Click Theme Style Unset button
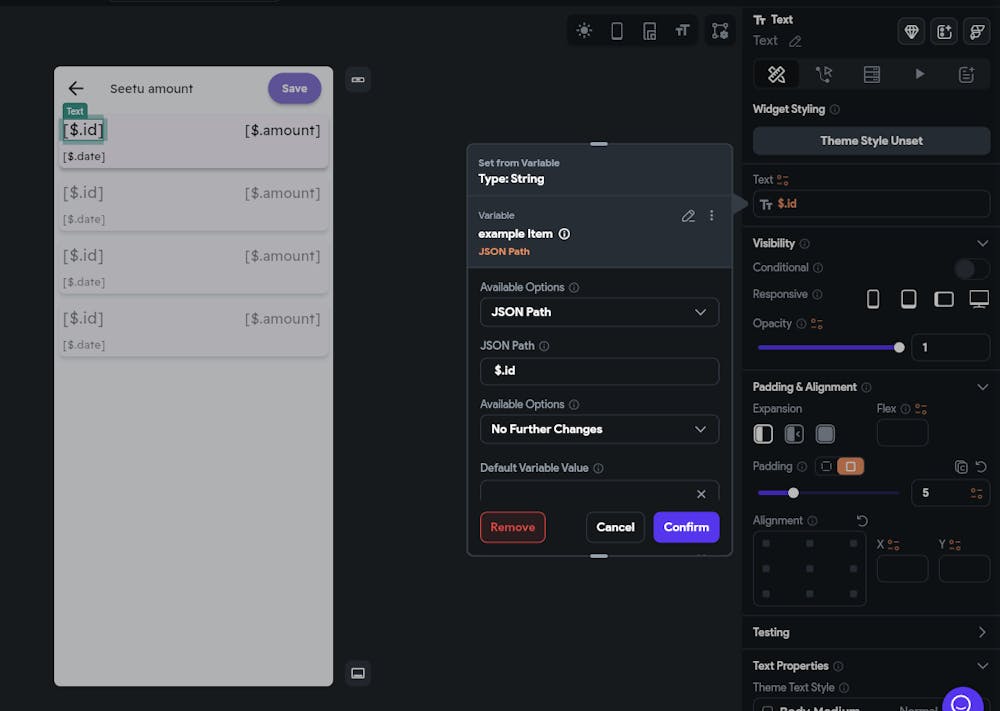1000x711 pixels. pos(871,141)
